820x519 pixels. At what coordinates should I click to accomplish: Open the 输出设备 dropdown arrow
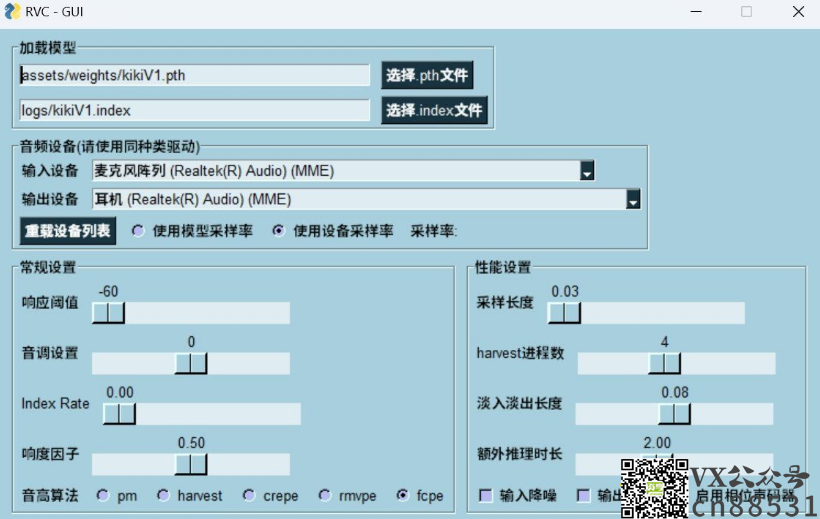[x=633, y=199]
